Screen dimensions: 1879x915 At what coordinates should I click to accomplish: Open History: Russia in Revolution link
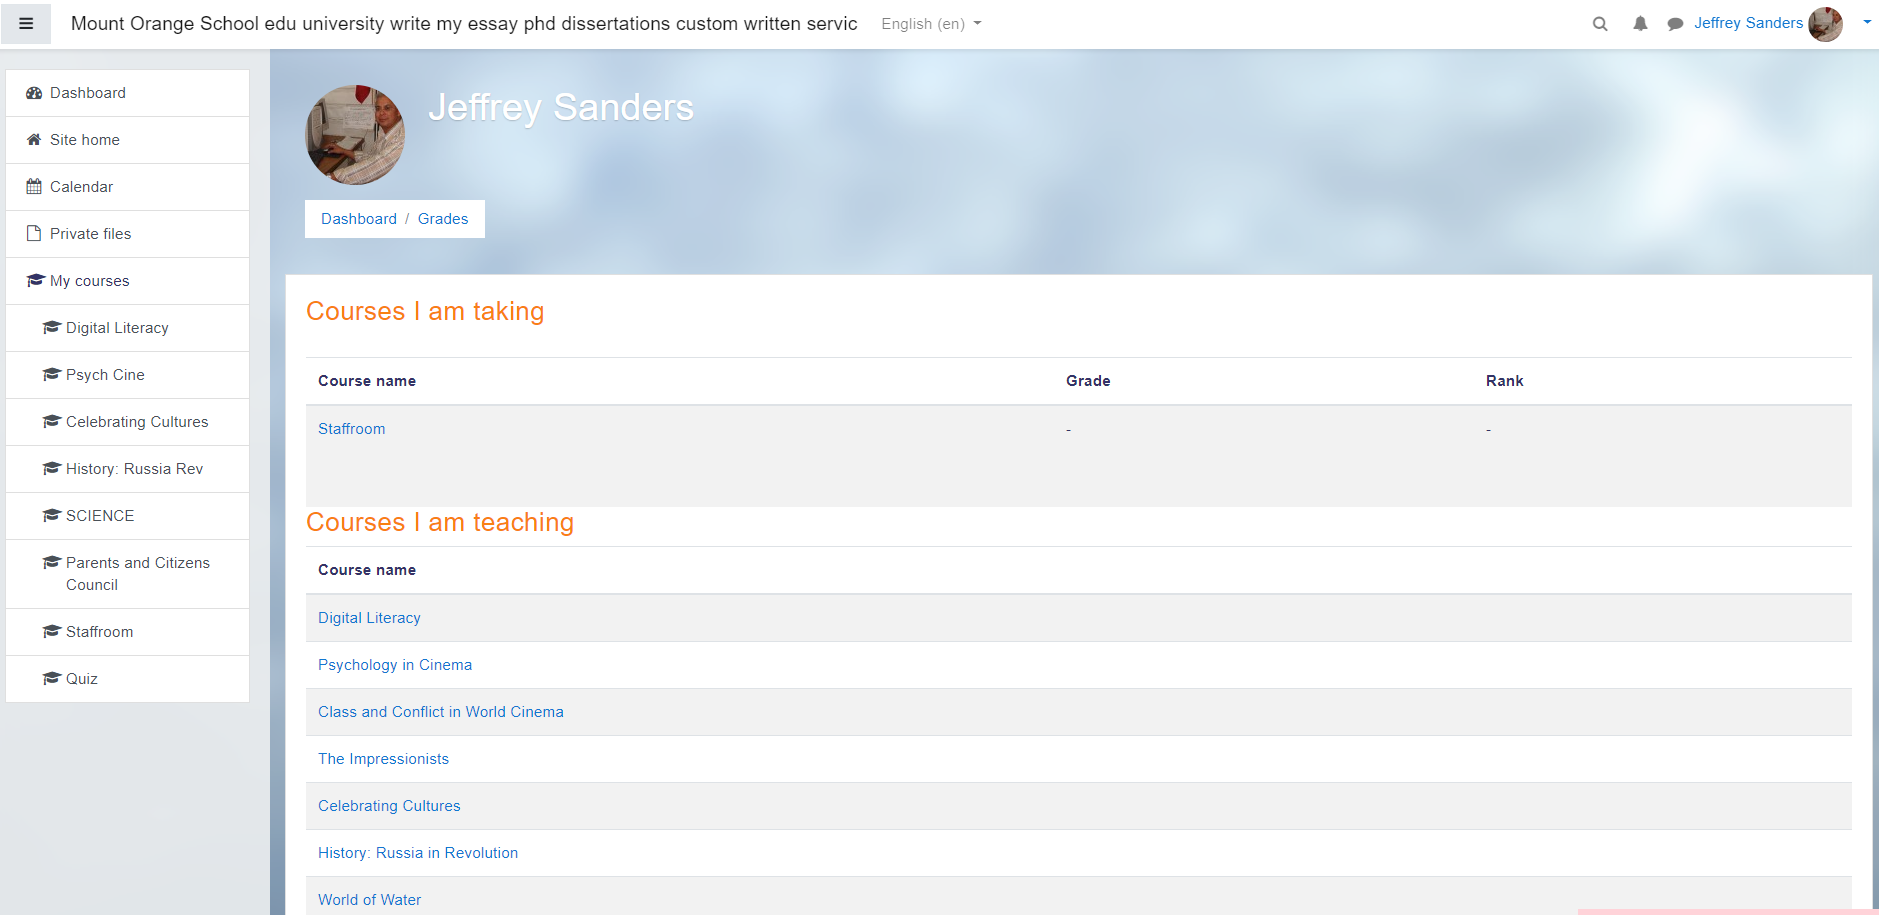click(x=417, y=853)
